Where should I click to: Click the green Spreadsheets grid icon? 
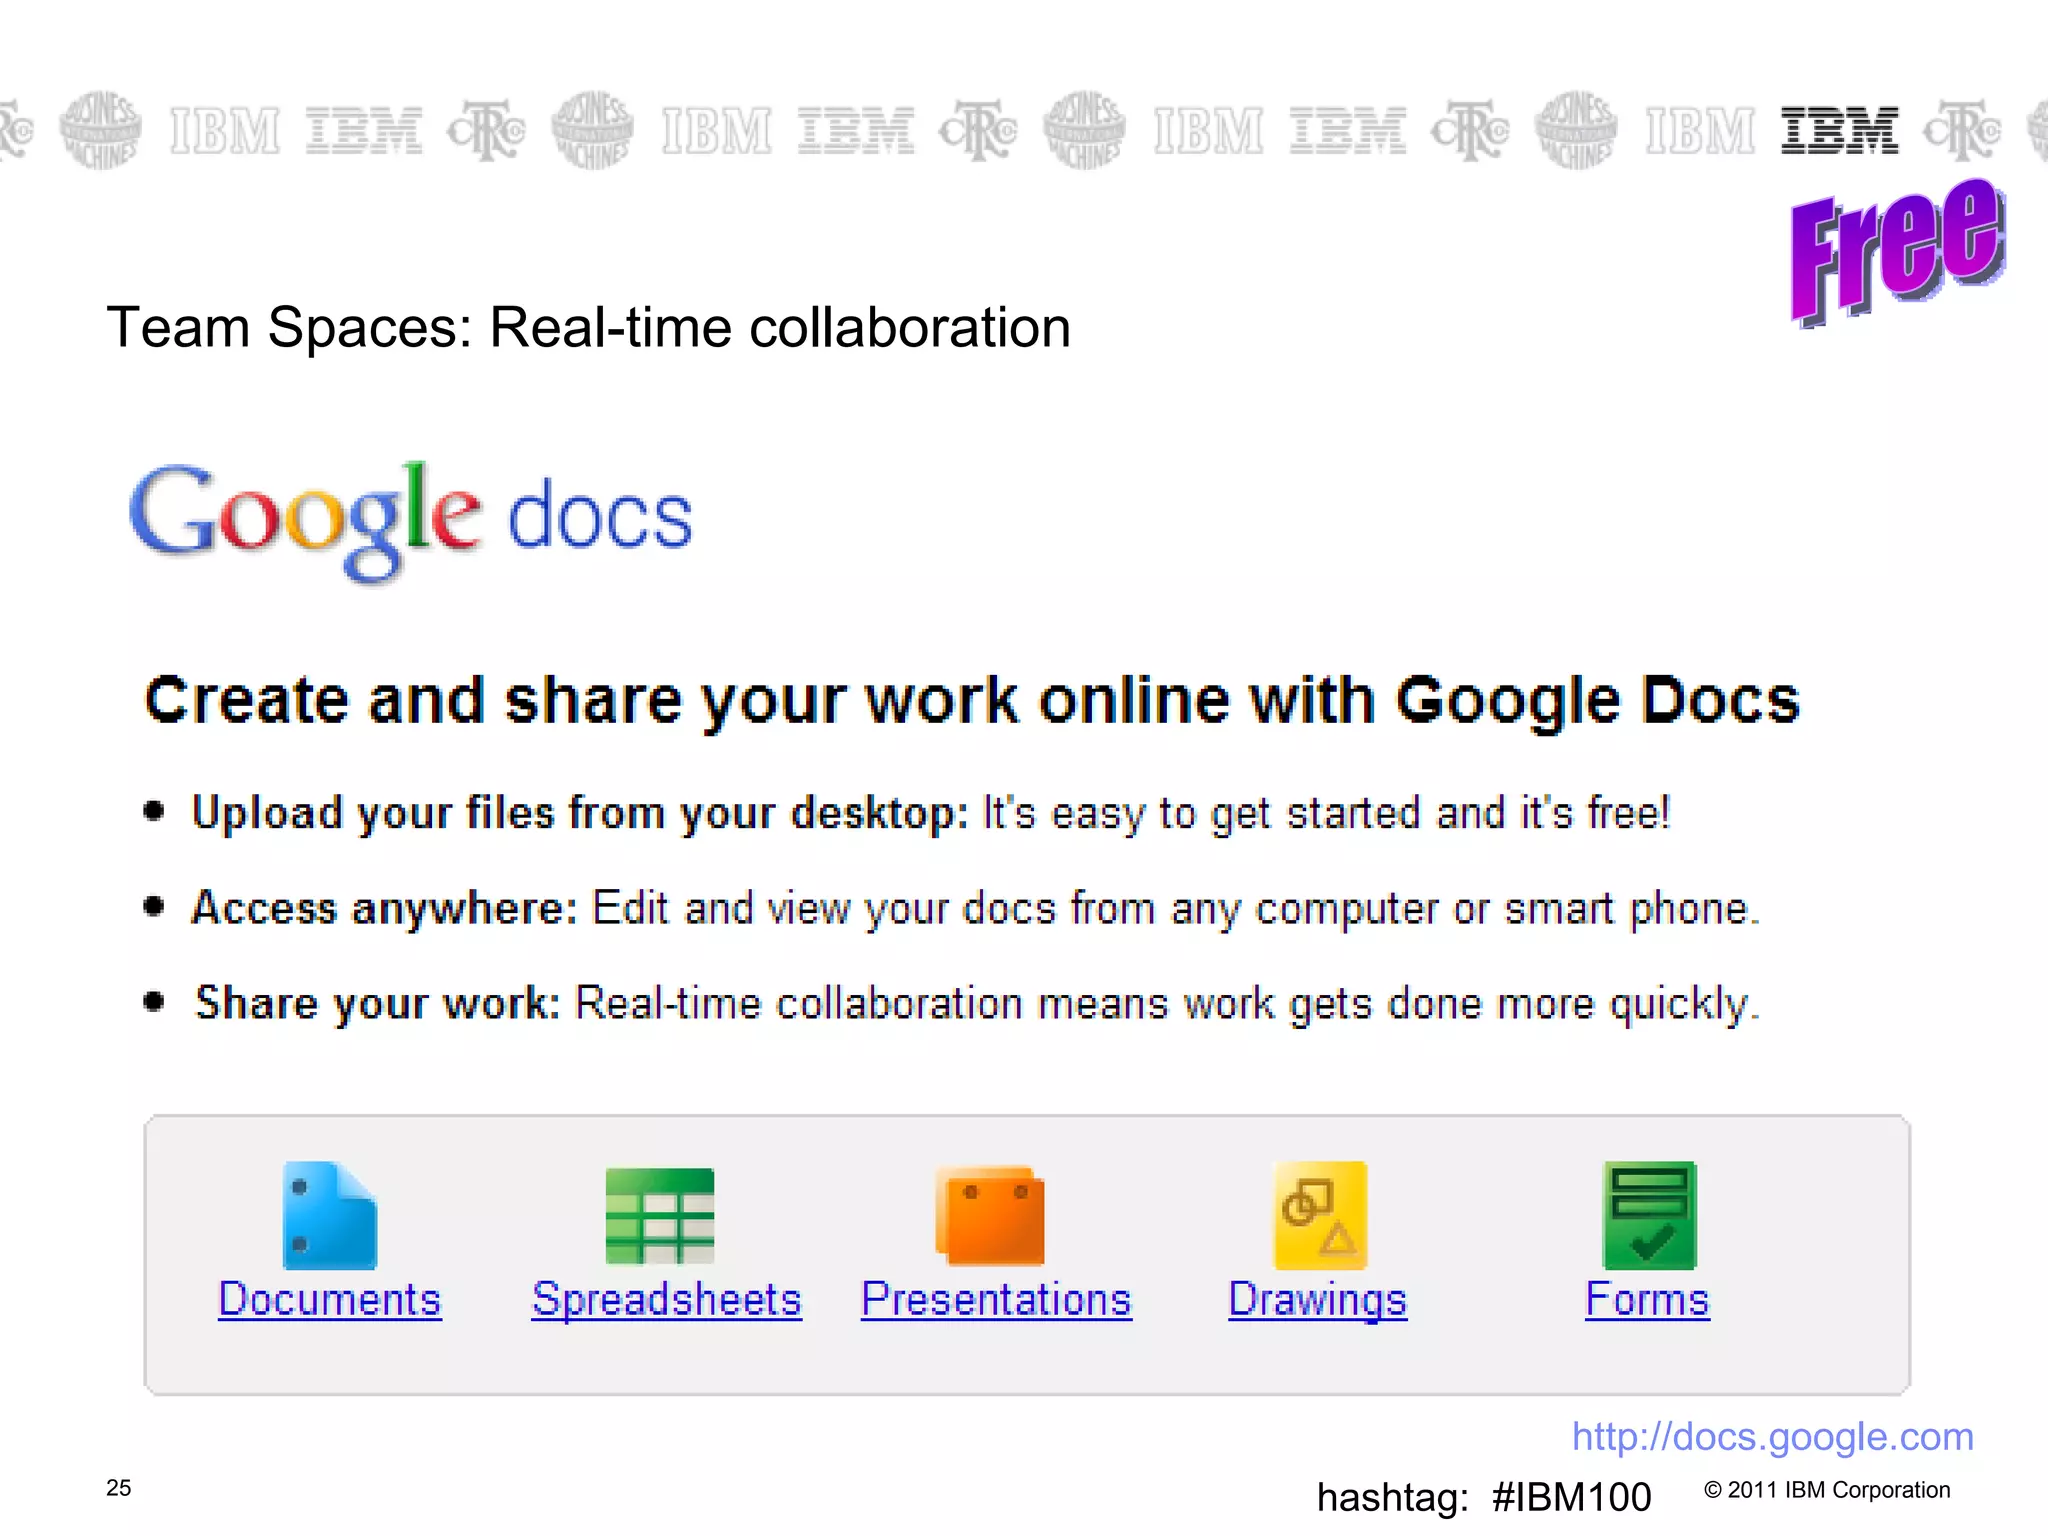[660, 1216]
